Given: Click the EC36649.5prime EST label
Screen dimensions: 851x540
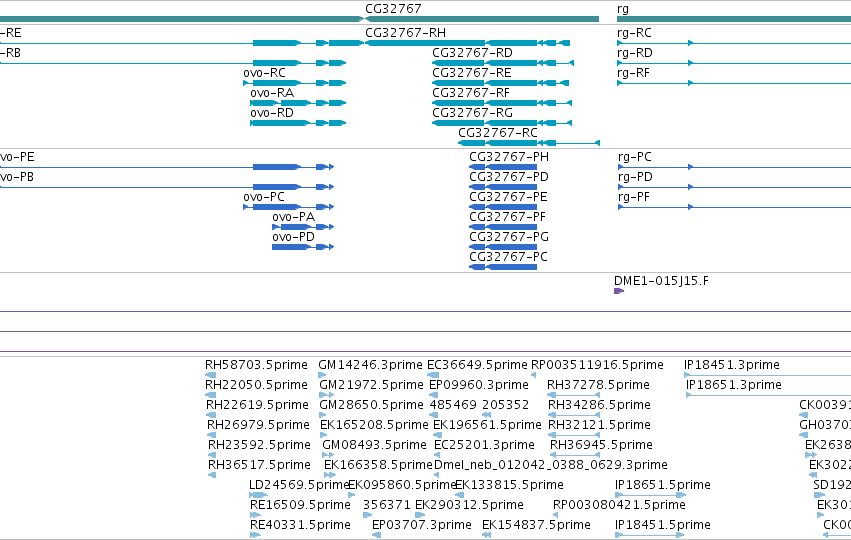Looking at the screenshot, I should 477,365.
